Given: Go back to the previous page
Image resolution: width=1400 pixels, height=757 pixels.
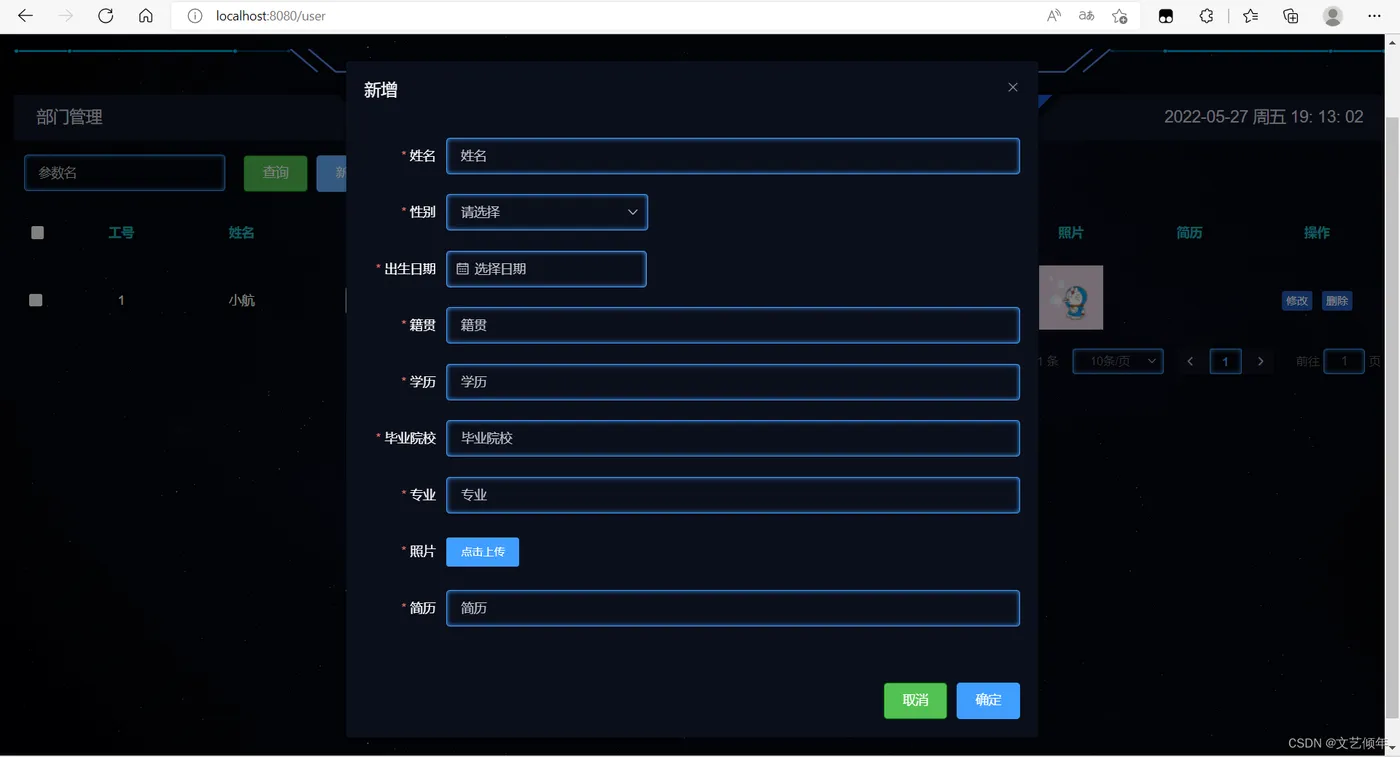Looking at the screenshot, I should point(26,16).
